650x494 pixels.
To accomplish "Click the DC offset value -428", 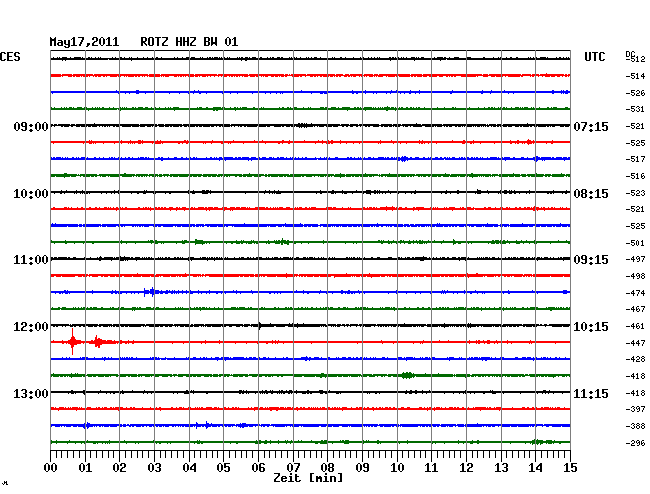I will (x=635, y=359).
